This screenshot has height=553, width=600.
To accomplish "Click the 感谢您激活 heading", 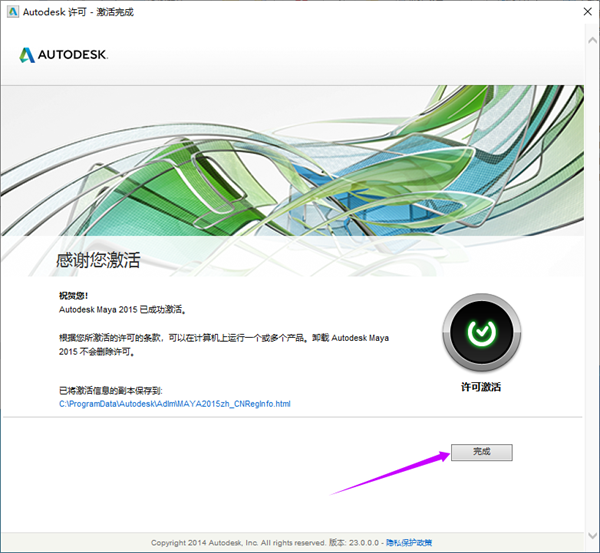I will (x=98, y=262).
